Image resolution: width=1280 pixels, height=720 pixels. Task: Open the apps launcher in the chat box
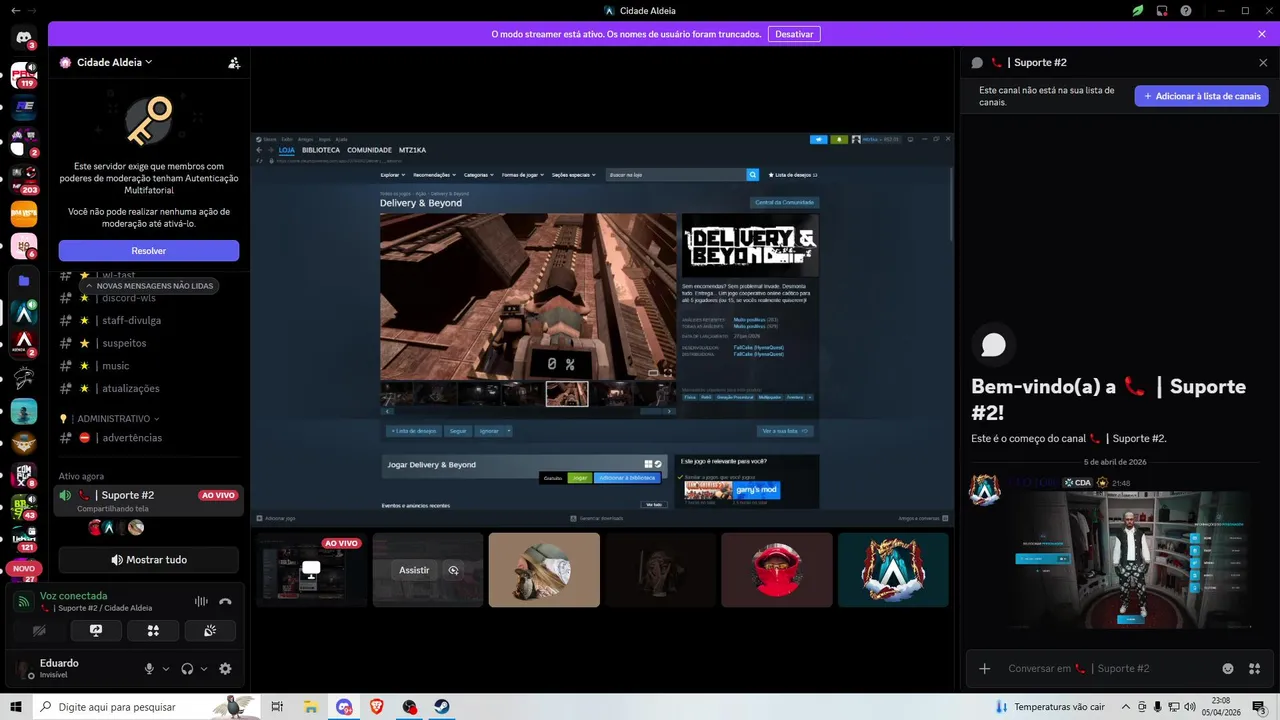[1254, 668]
